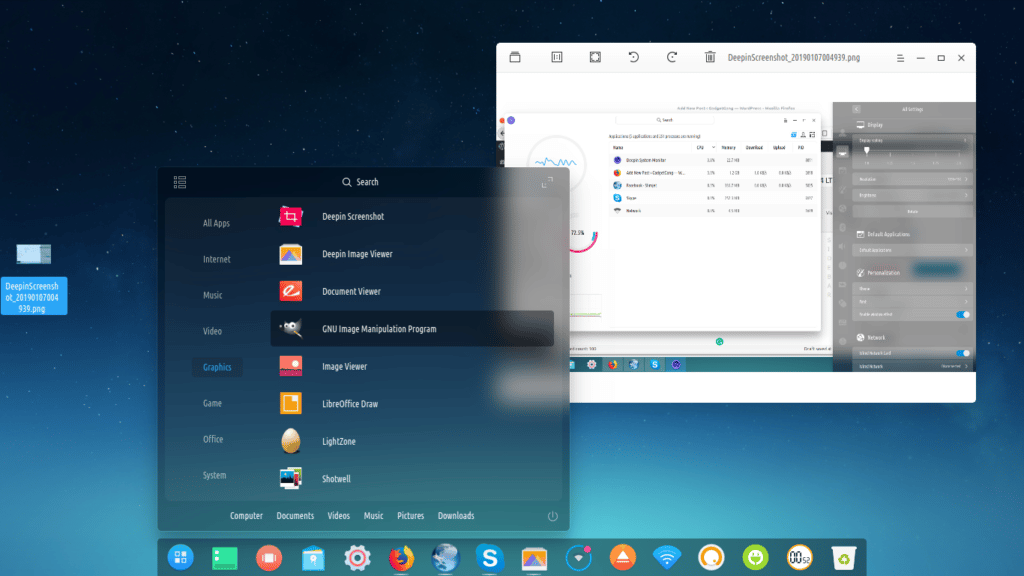Disable the Wired Network Card toggle
1024x576 pixels.
962,353
